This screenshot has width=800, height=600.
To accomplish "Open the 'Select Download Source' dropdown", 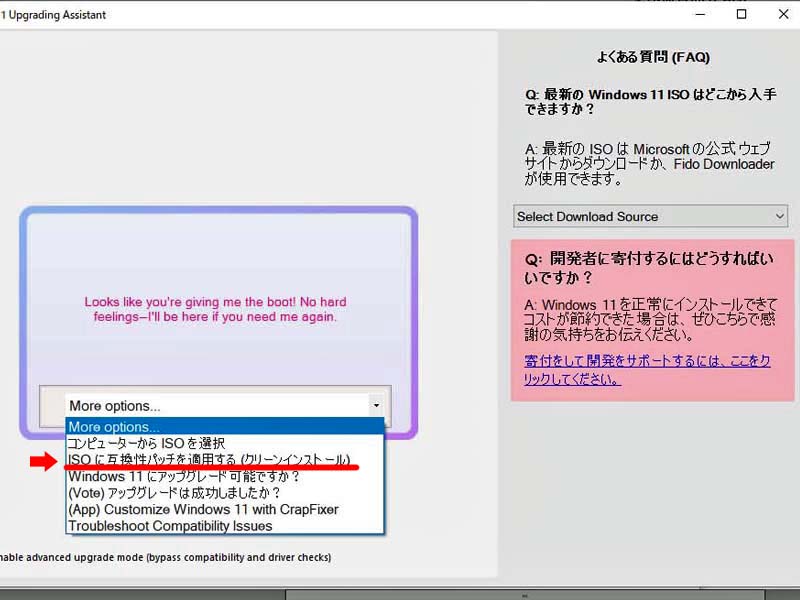I will (x=651, y=216).
